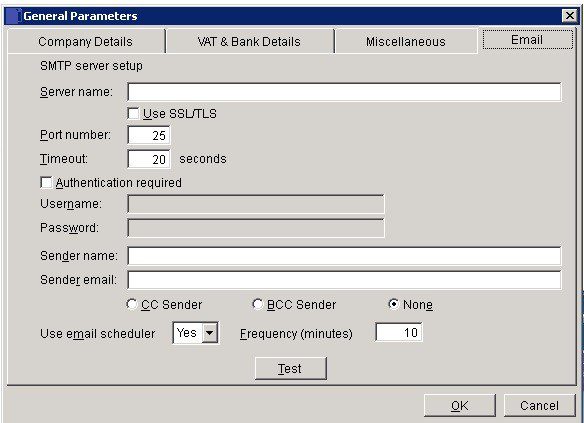The width and height of the screenshot is (584, 423).
Task: Select the Email tab
Action: click(x=527, y=40)
